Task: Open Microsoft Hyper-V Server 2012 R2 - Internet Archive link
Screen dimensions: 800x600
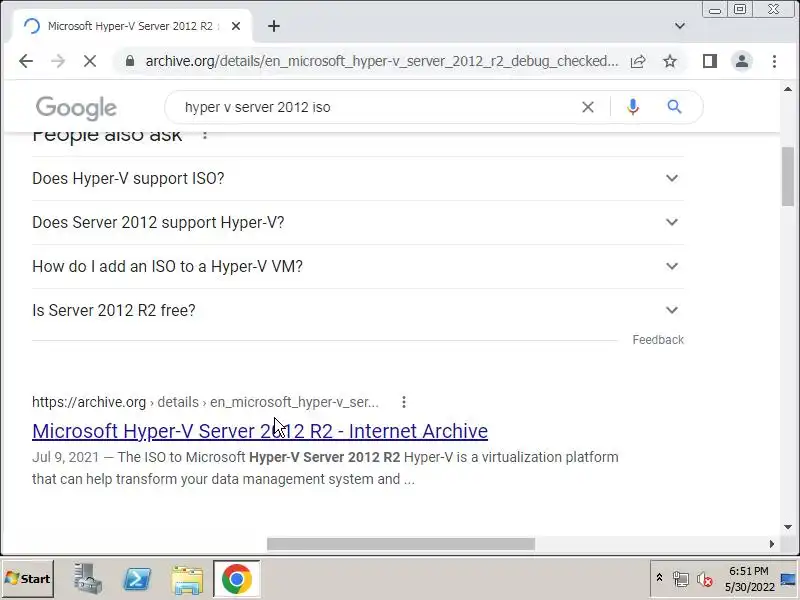Action: coord(260,431)
